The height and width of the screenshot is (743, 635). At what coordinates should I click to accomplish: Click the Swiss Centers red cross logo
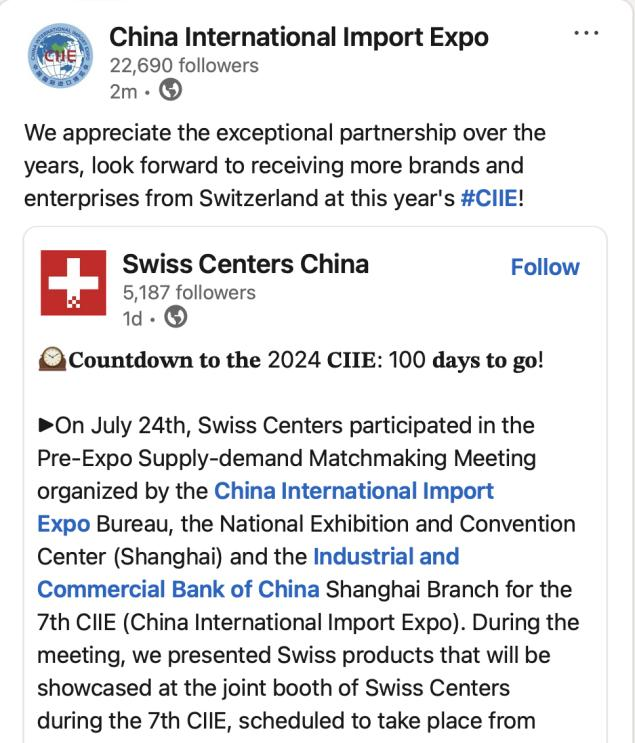73,282
